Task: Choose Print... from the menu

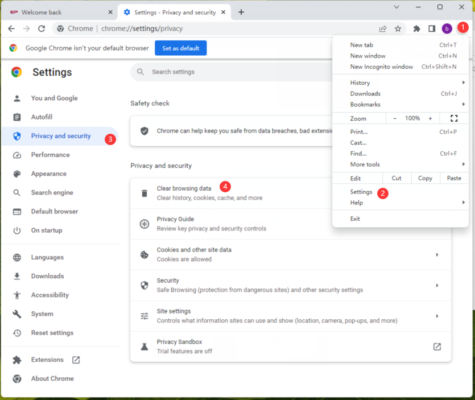Action: (x=400, y=132)
